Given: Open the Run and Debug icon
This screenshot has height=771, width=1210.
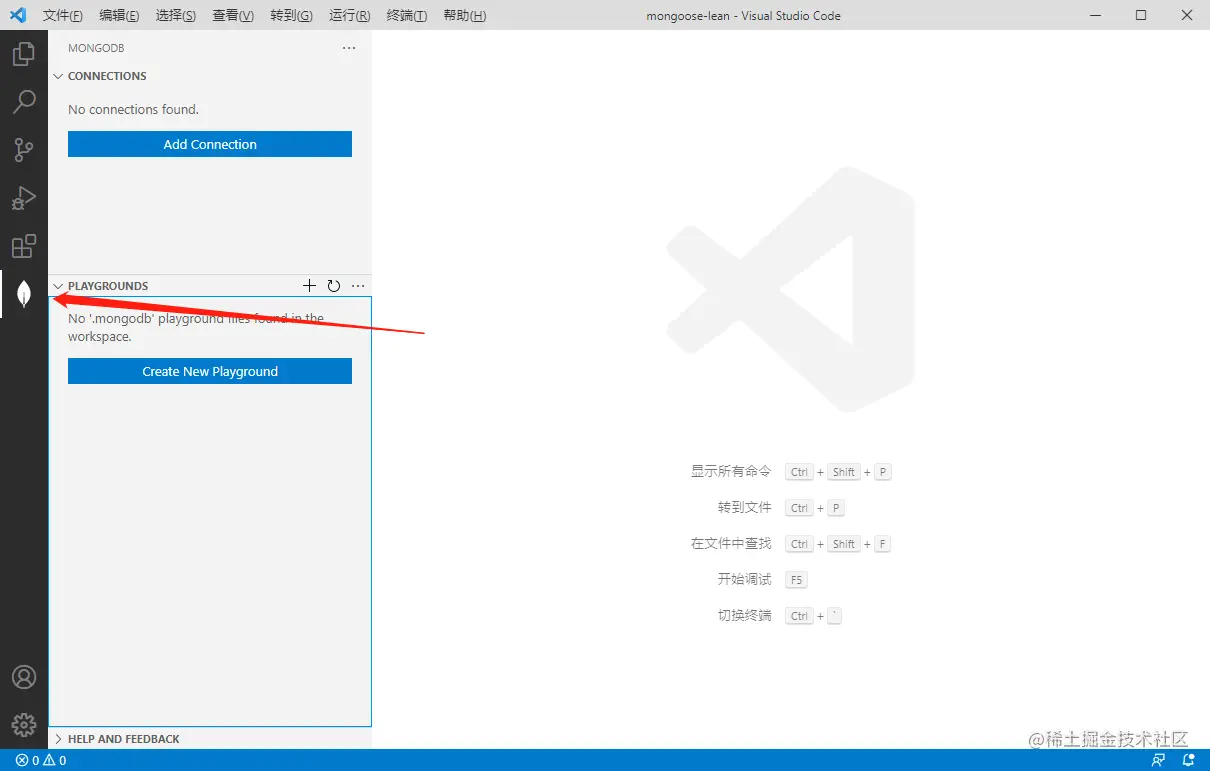Looking at the screenshot, I should [24, 197].
